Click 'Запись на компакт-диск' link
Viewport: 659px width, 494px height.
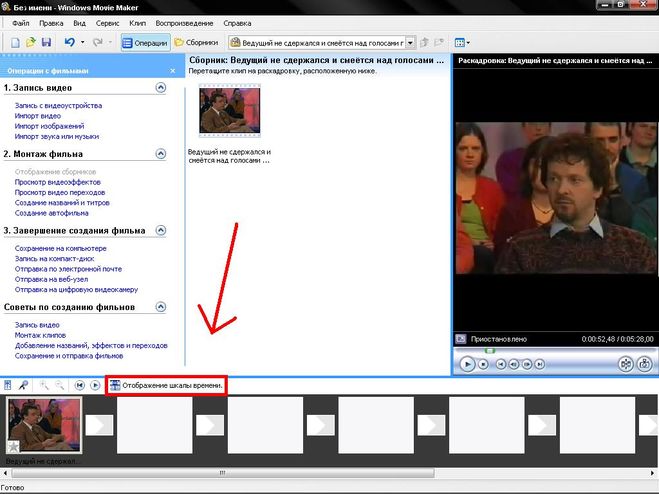point(55,259)
